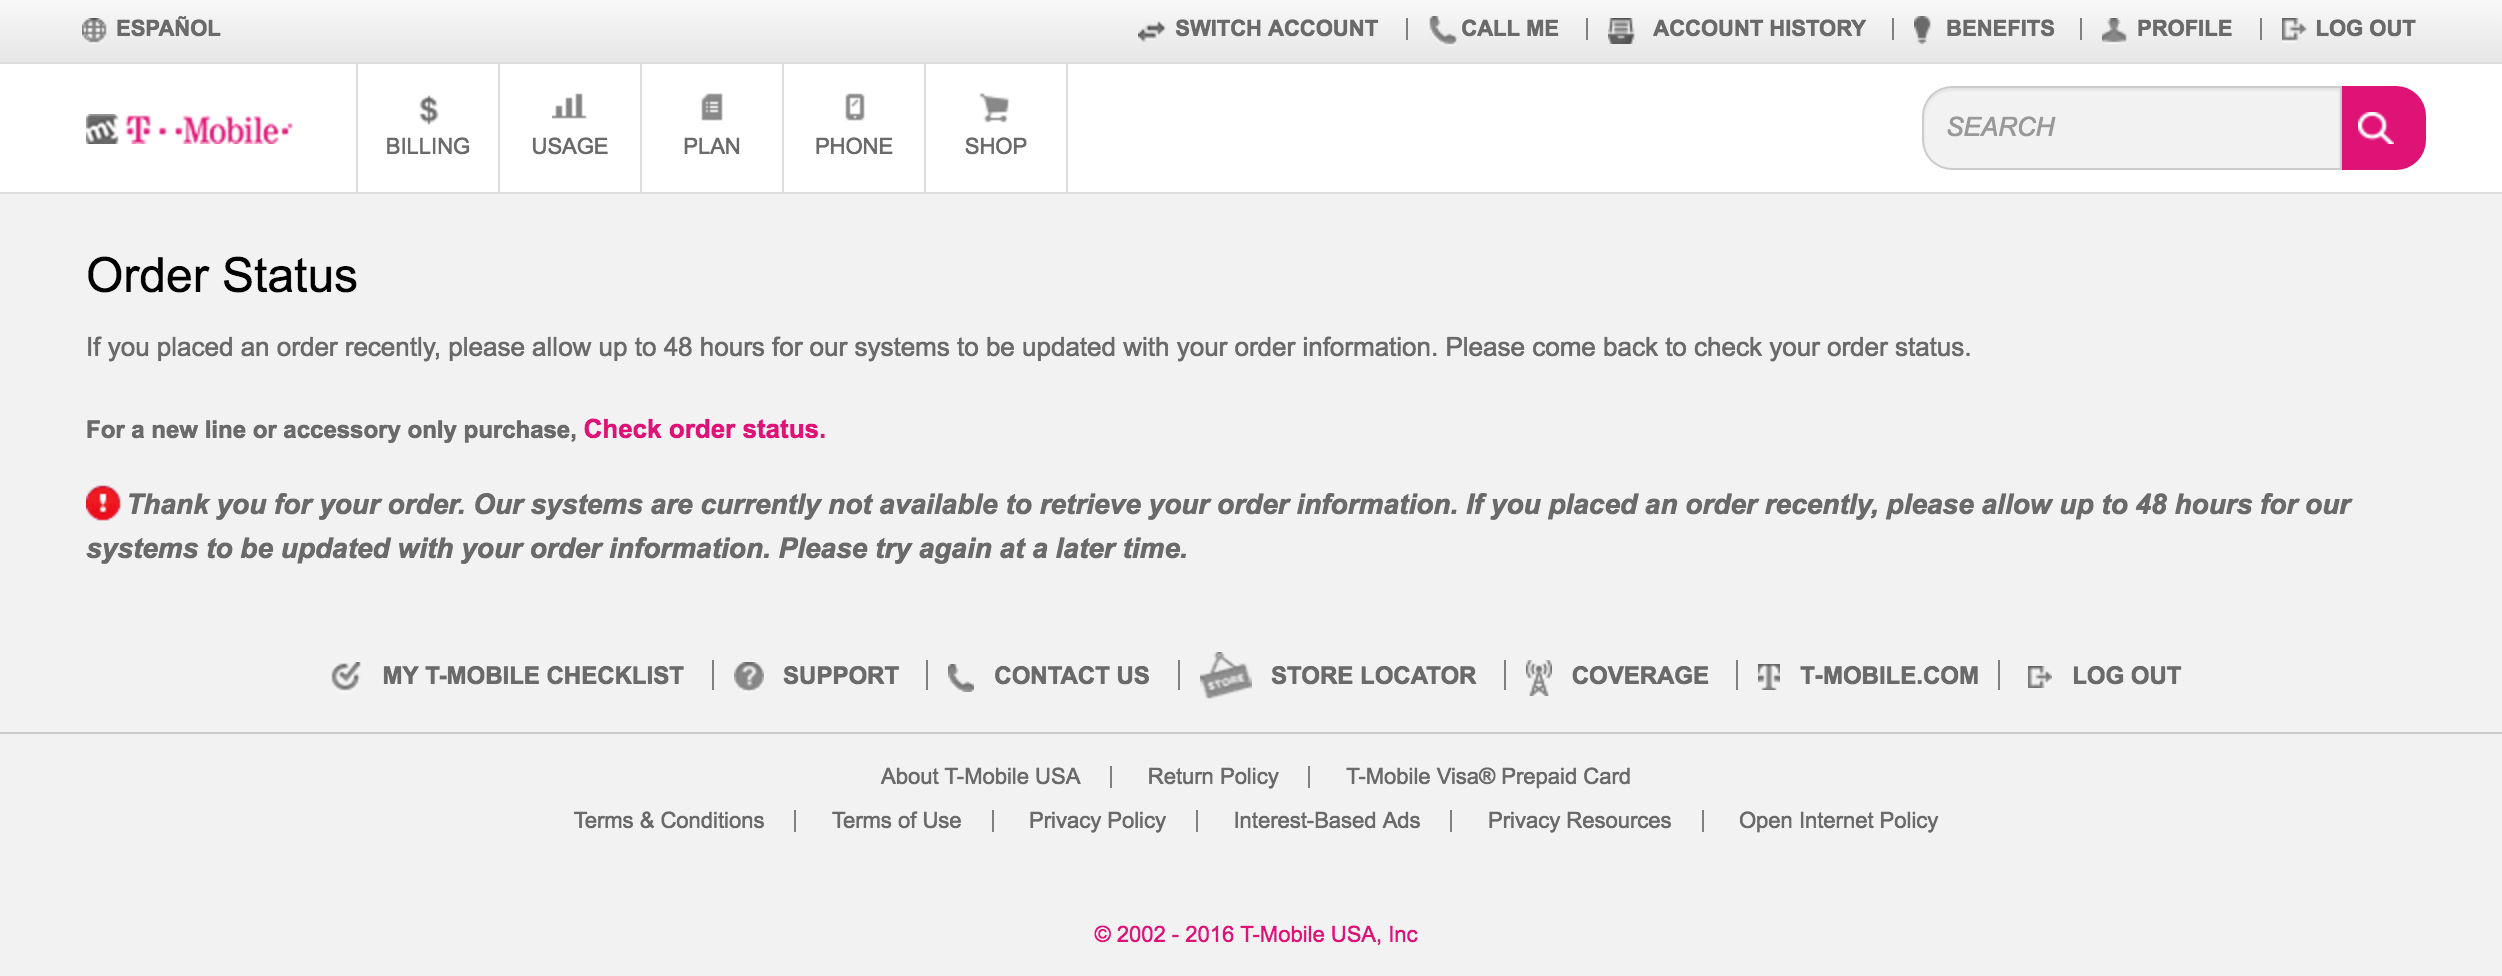
Task: Click the coverage antenna tower icon
Action: pos(1538,677)
